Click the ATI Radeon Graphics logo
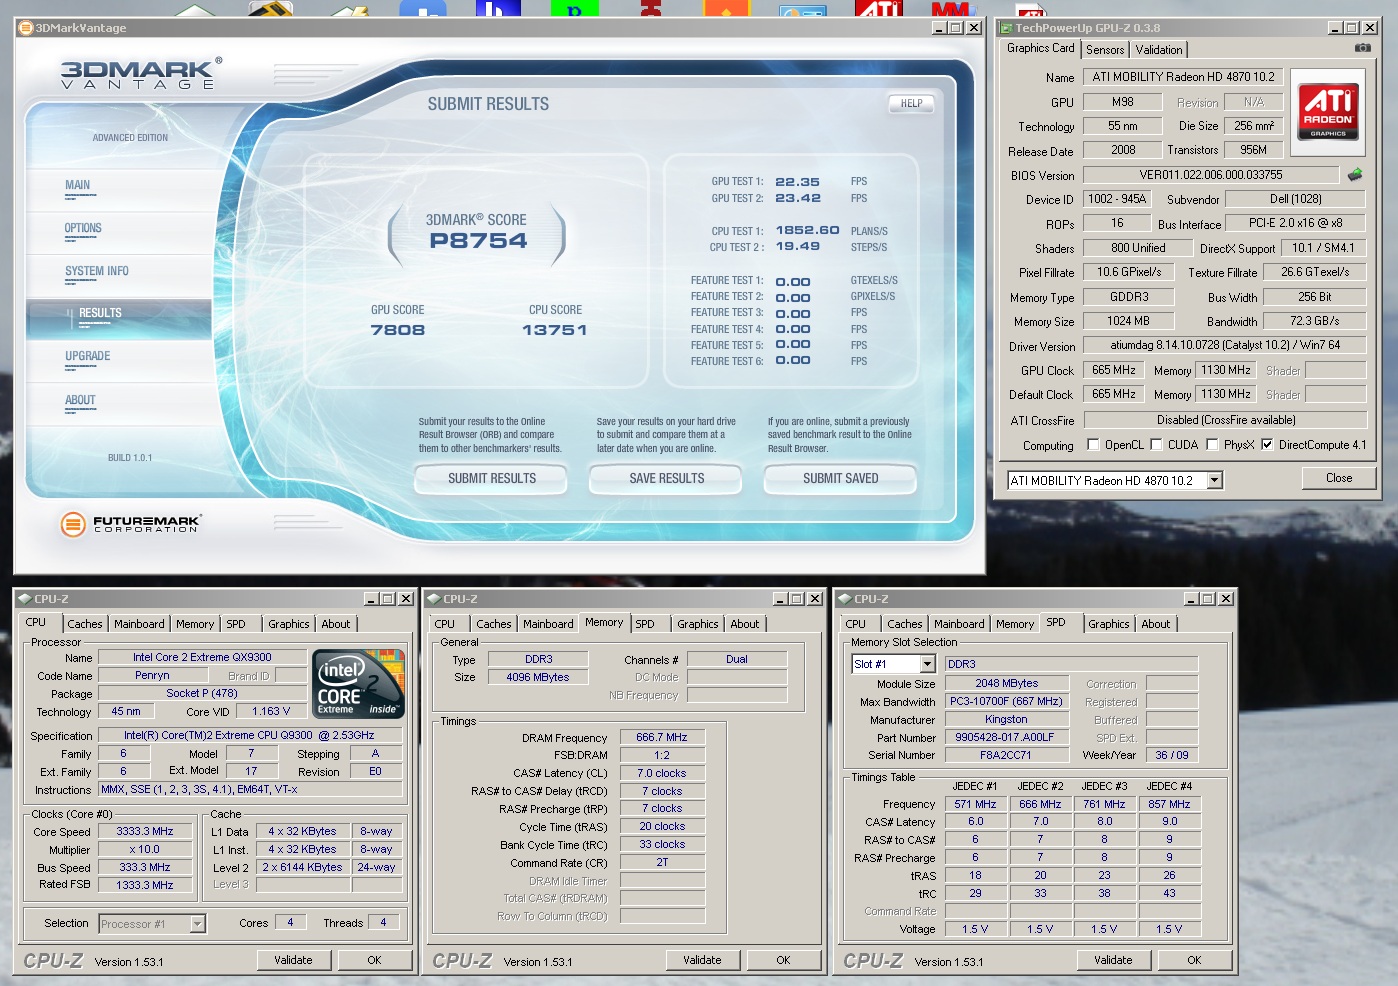 (x=1328, y=112)
